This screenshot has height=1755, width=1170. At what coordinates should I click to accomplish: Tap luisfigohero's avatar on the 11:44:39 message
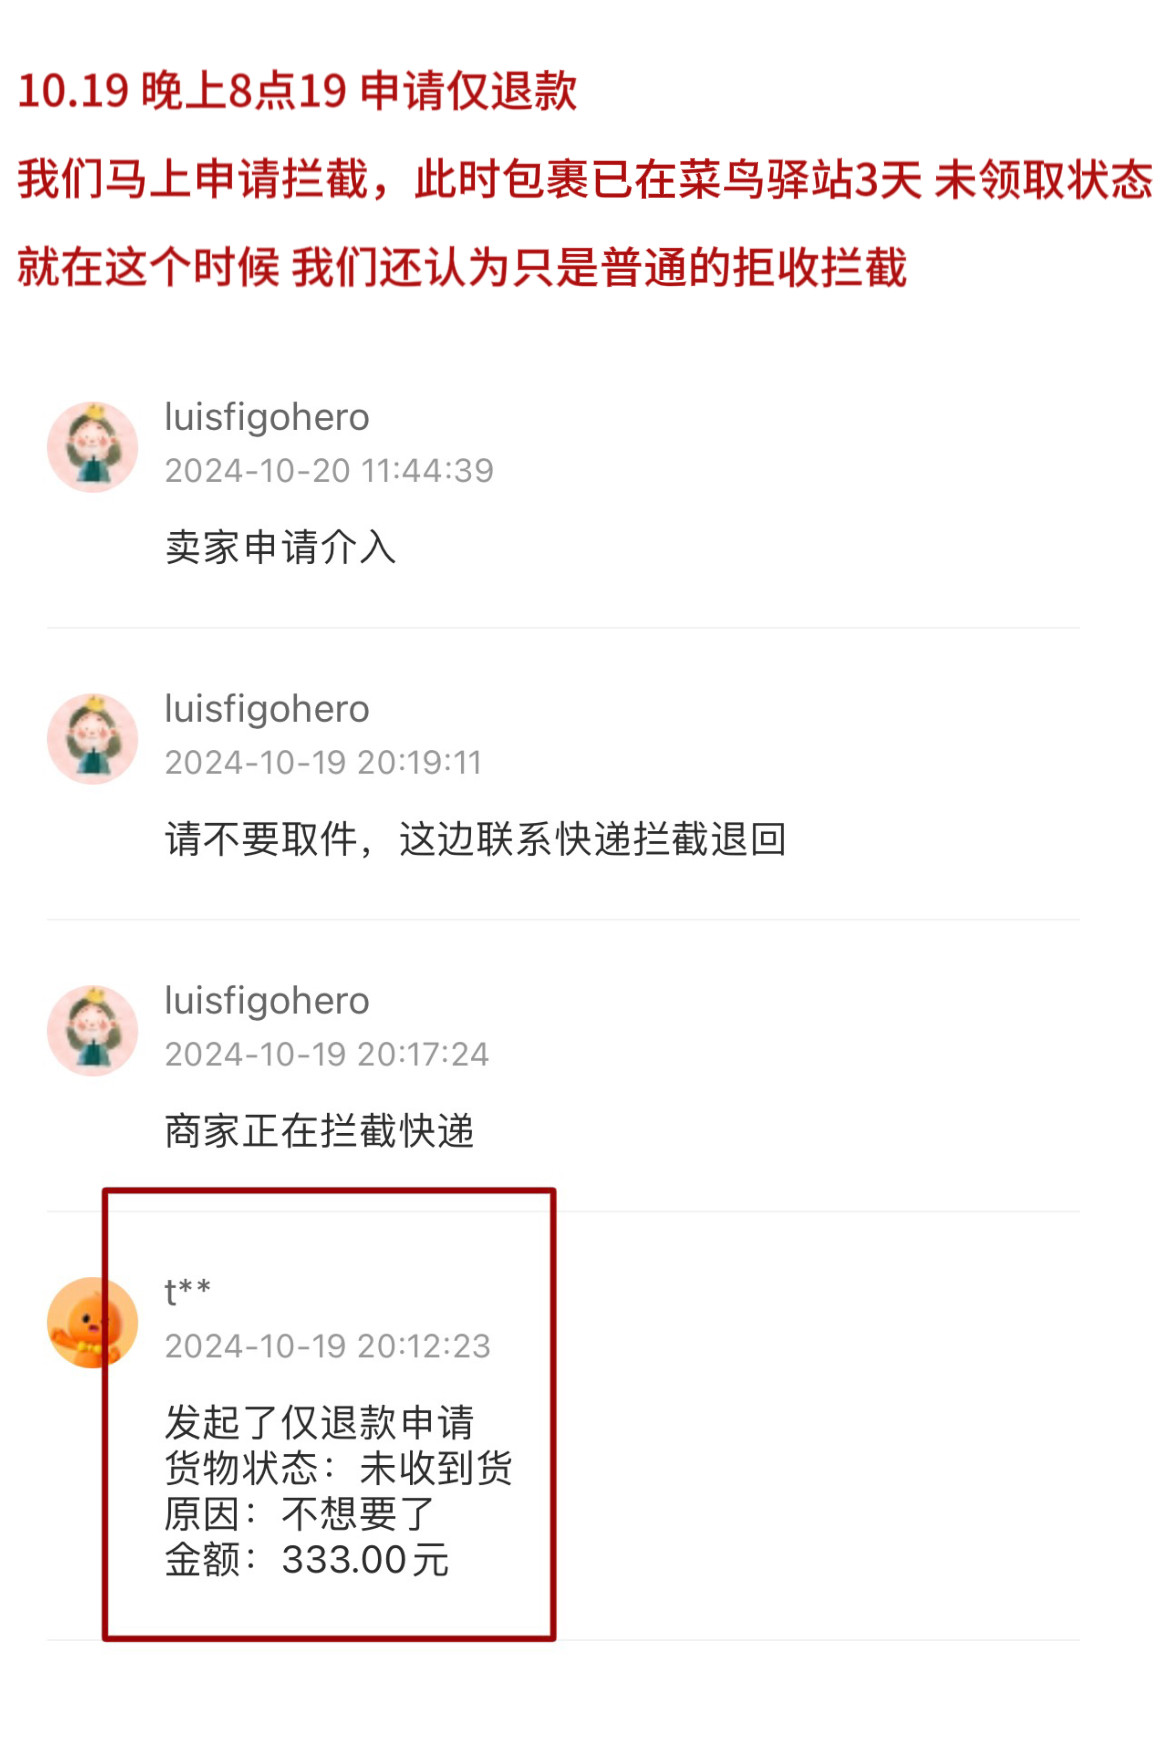[x=92, y=447]
